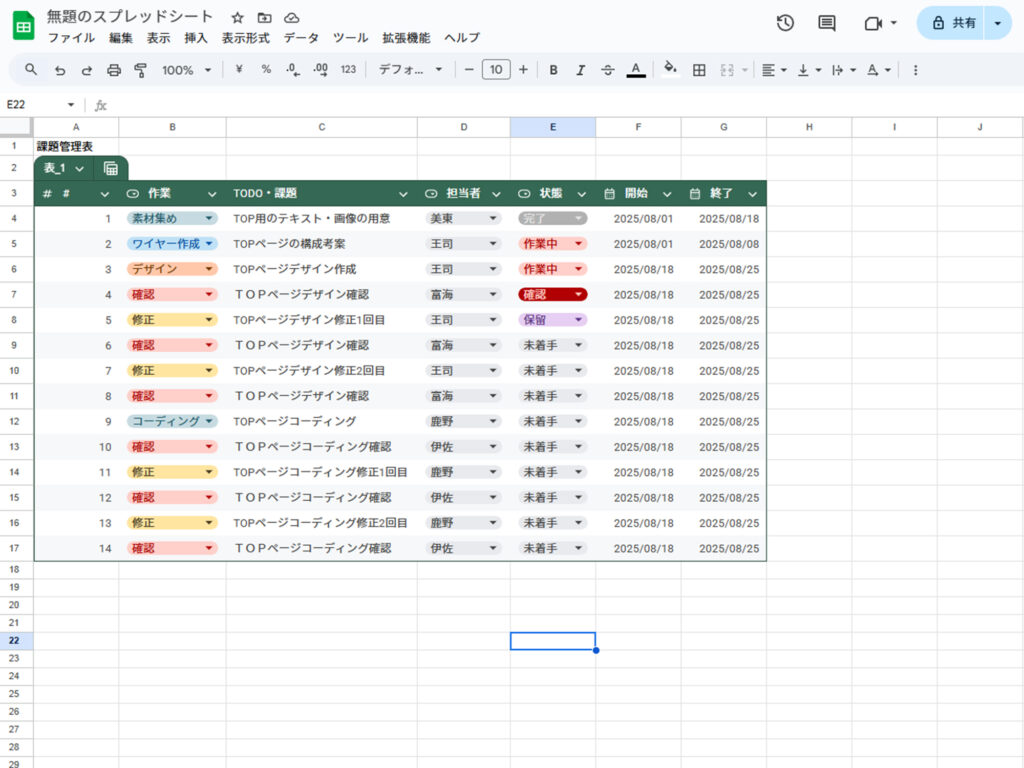Click the search menus magnifier icon

31,69
